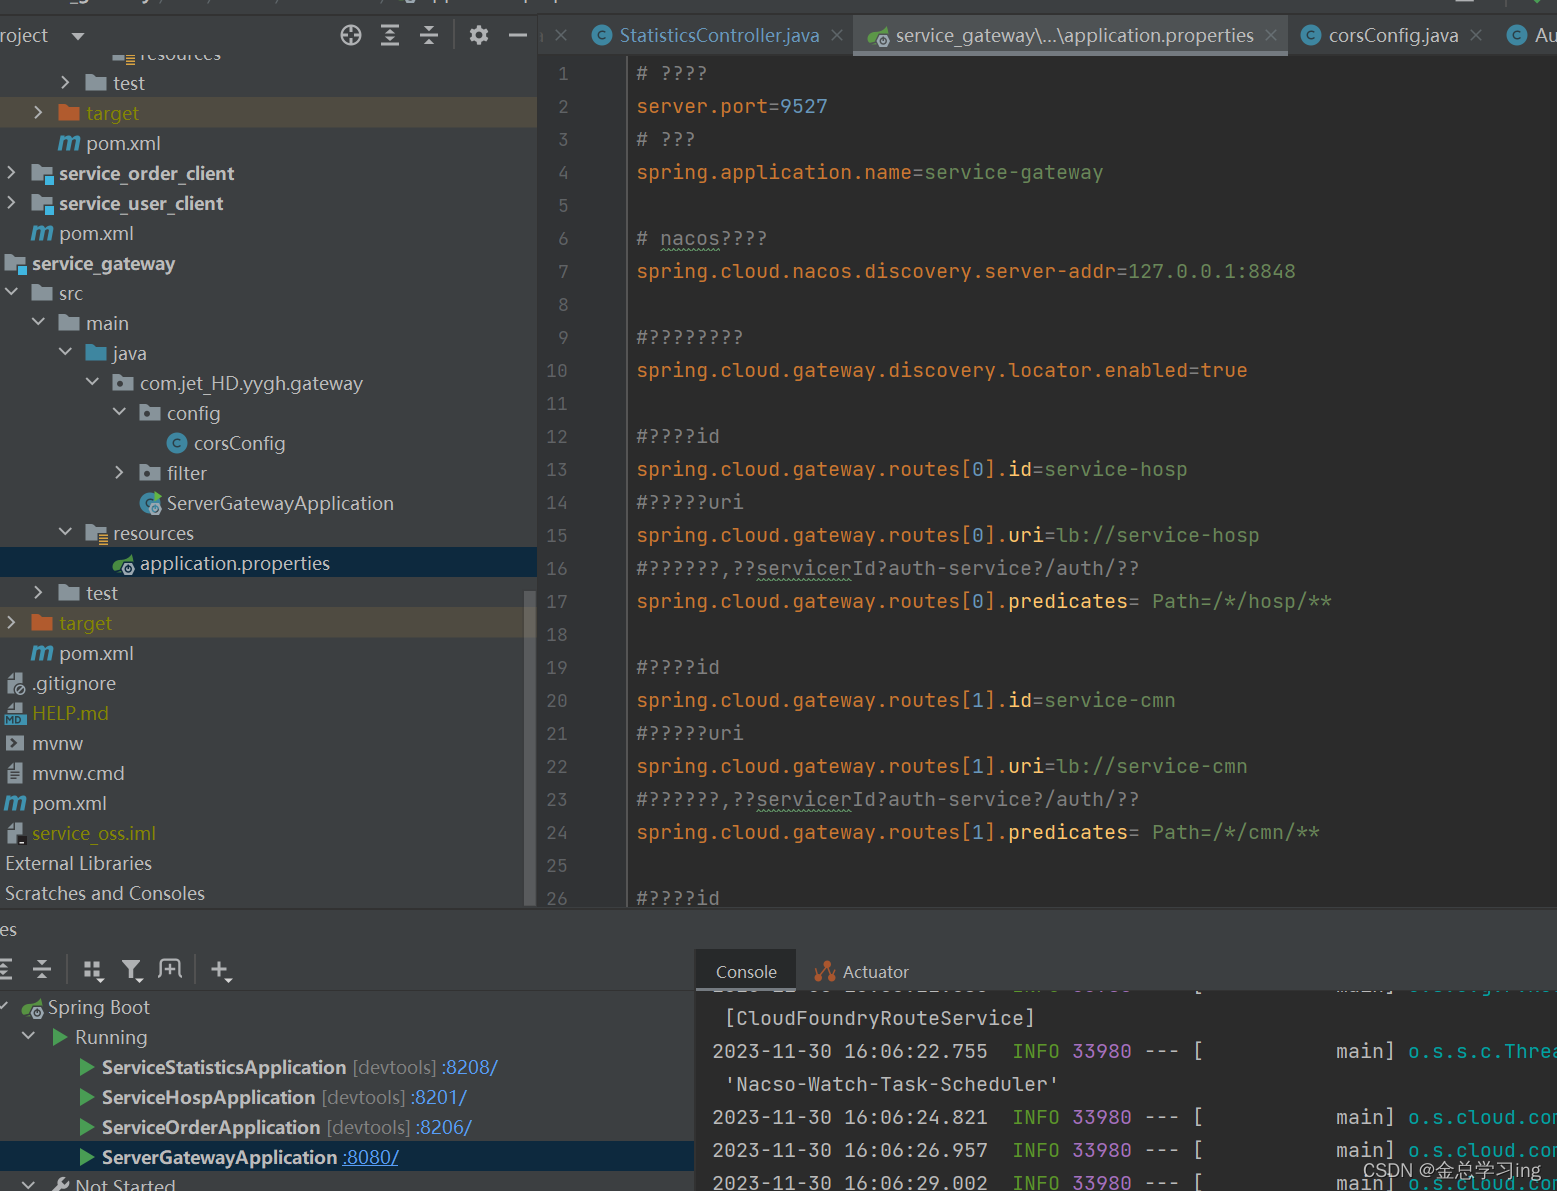Click Open in New Tab icon in Services

tap(170, 969)
